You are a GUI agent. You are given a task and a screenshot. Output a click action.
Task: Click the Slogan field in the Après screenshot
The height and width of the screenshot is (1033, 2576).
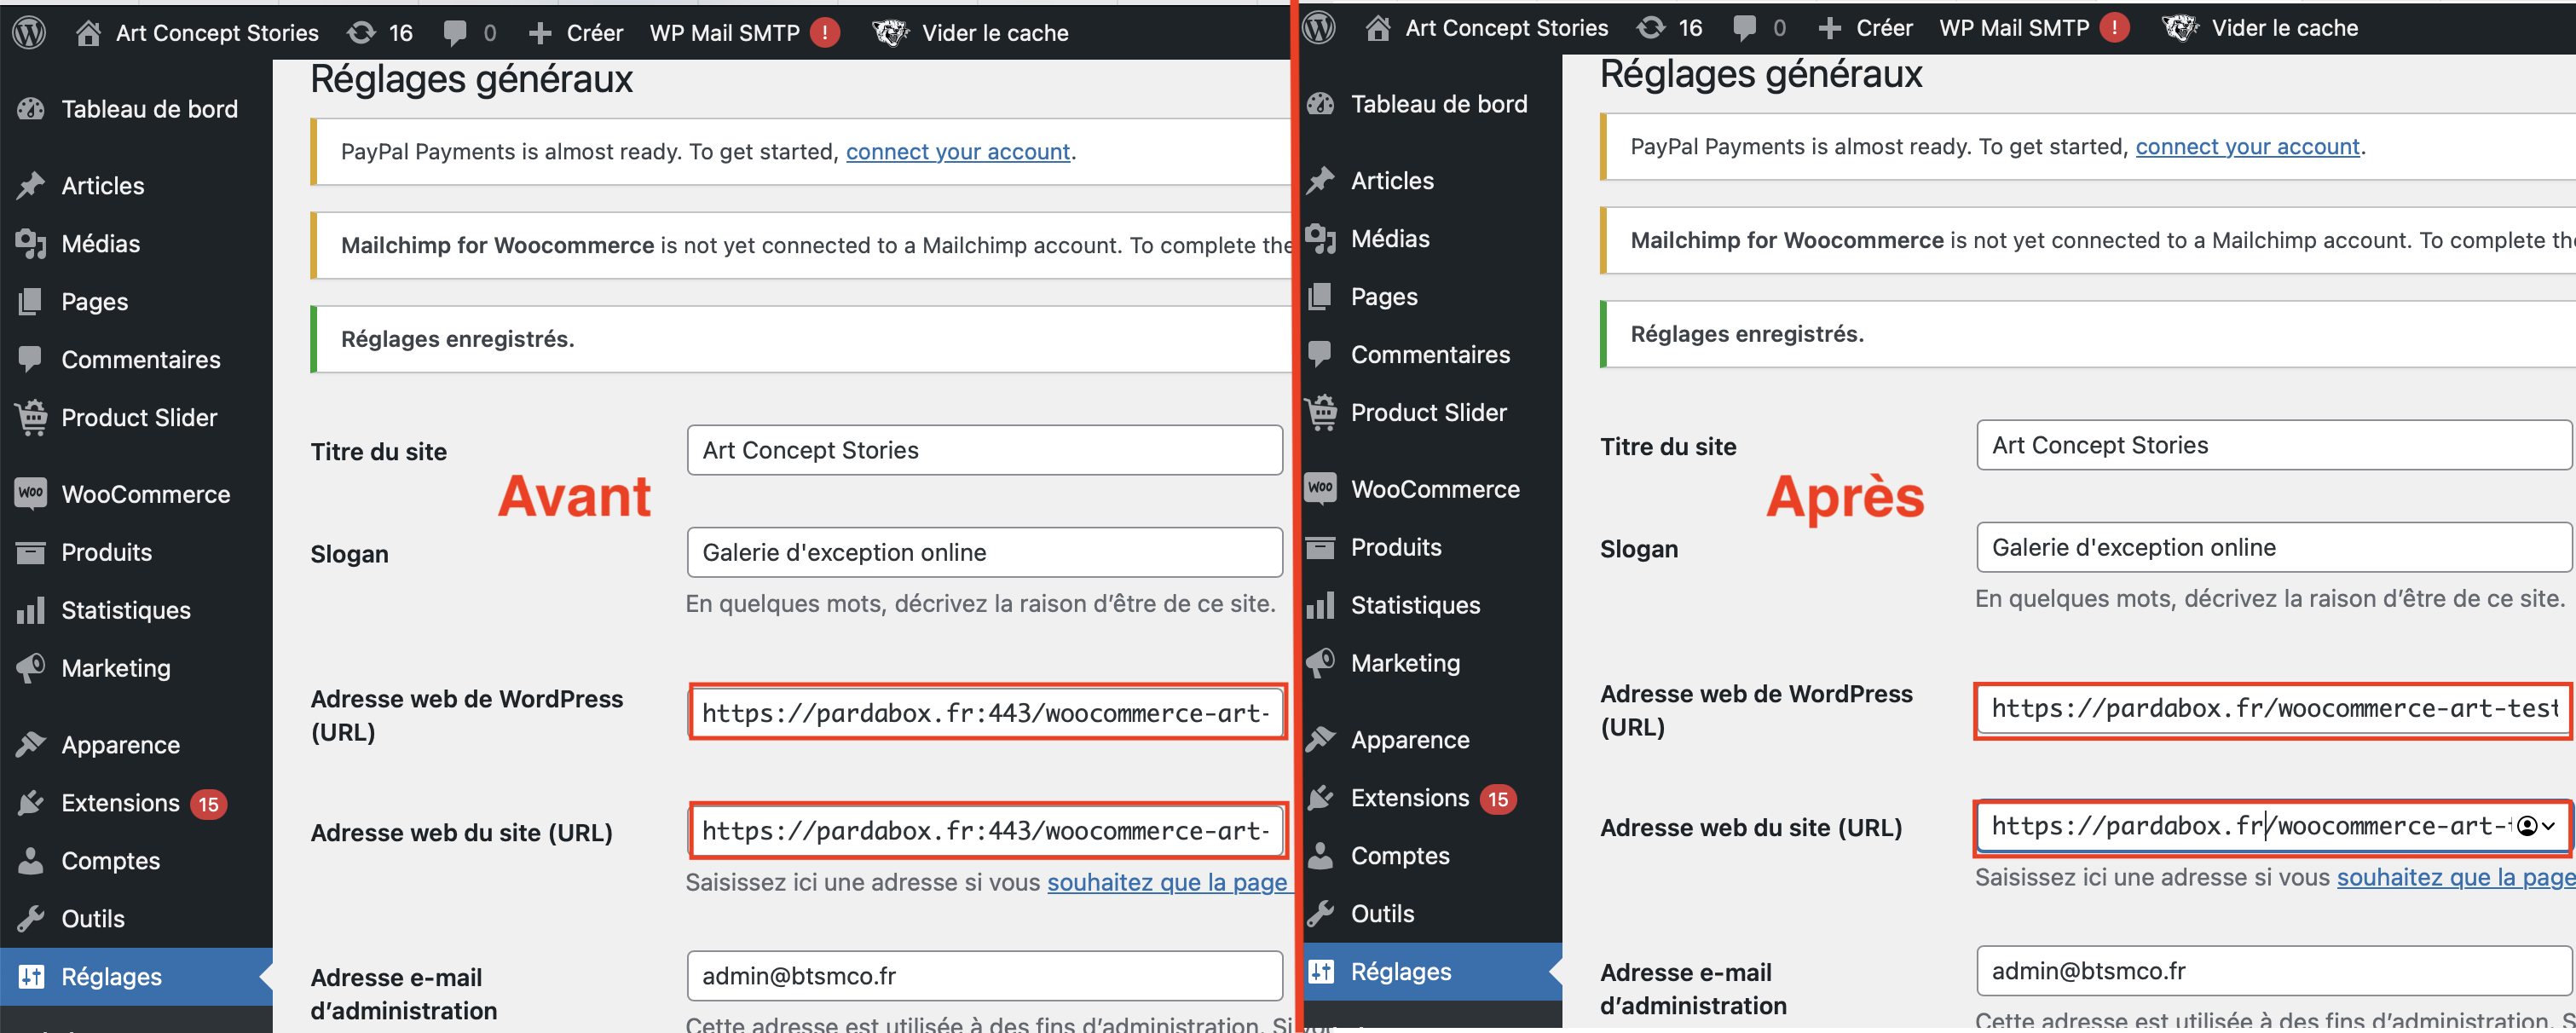tap(2274, 547)
